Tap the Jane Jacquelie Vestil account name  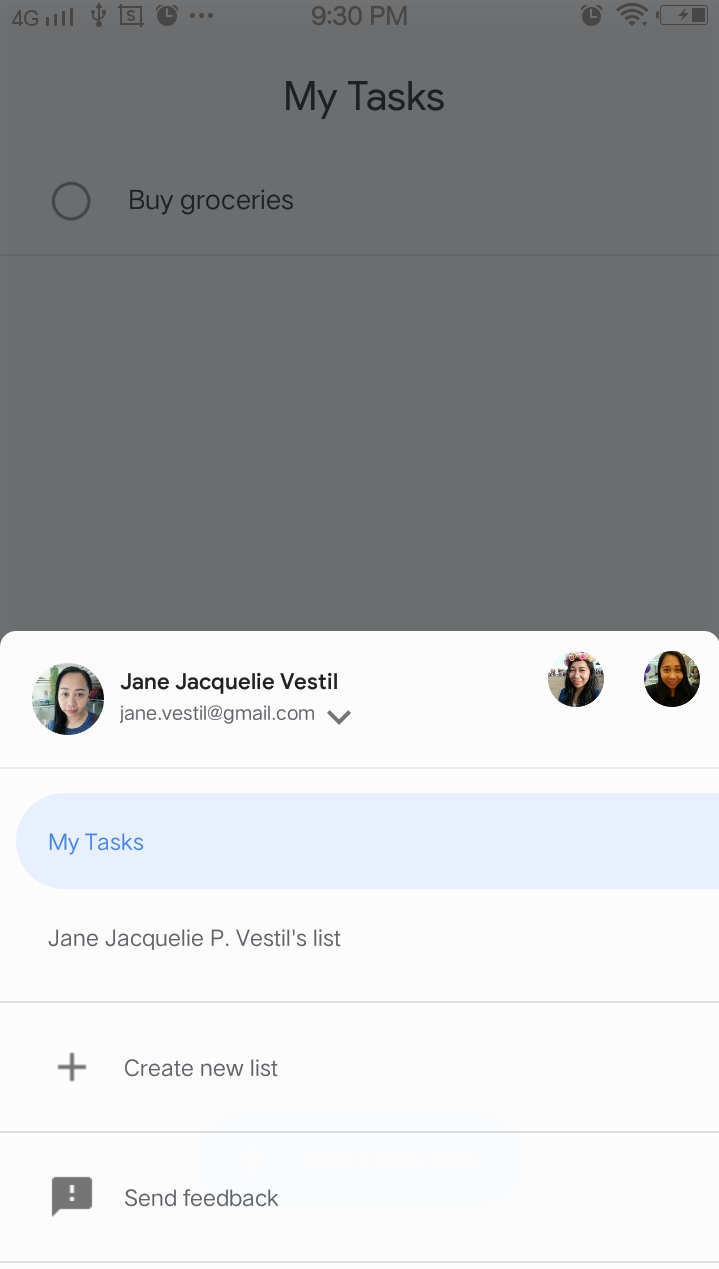229,681
